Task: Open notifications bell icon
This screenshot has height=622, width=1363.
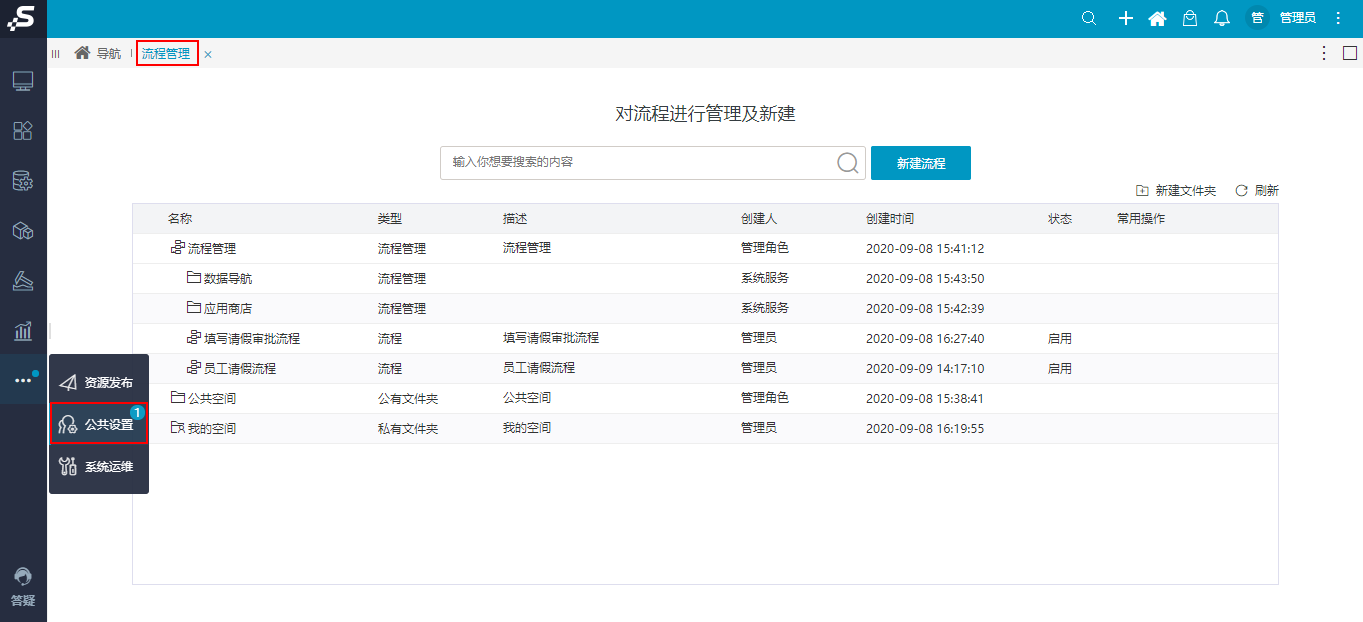Action: tap(1222, 18)
